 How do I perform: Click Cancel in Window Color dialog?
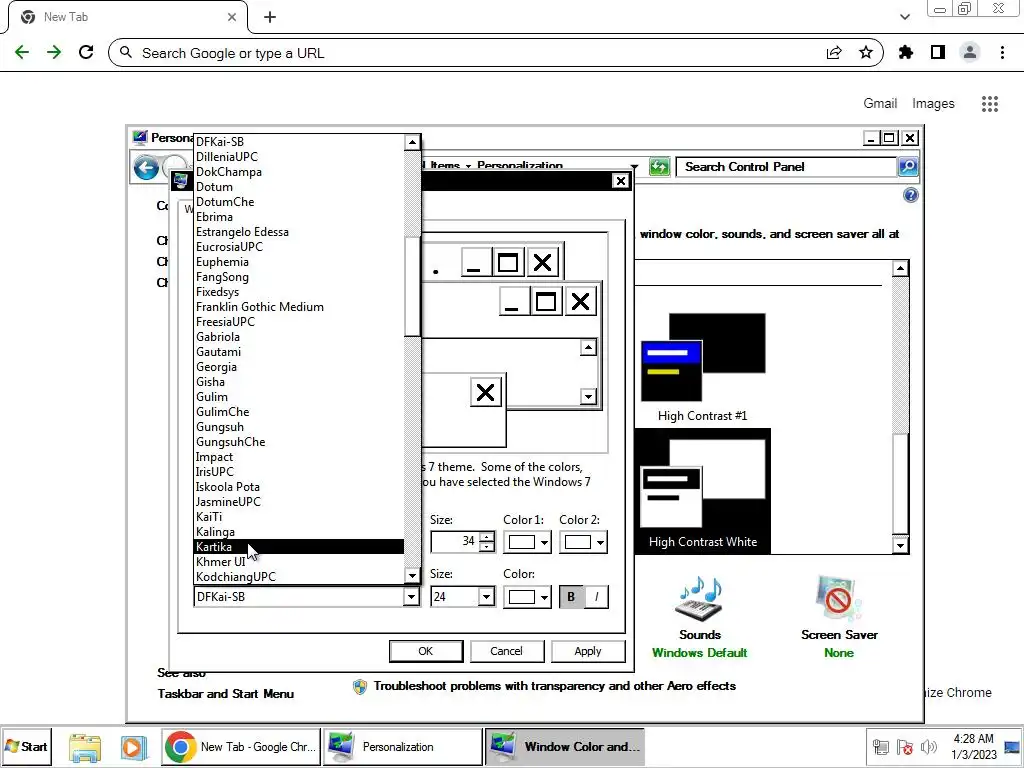(506, 651)
